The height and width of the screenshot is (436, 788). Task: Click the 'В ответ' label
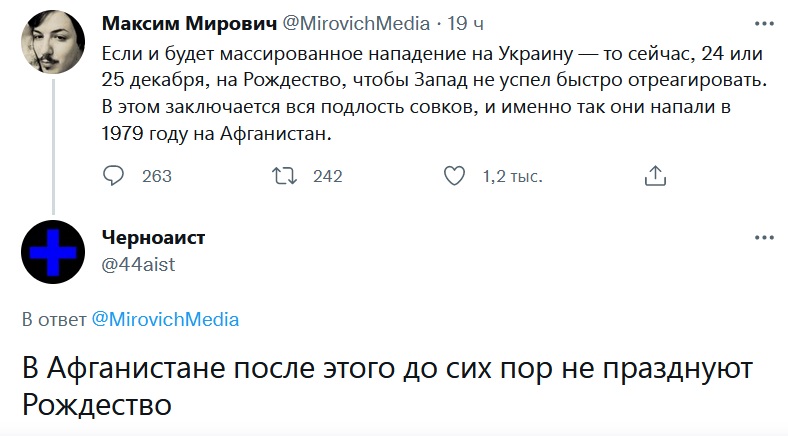click(54, 320)
